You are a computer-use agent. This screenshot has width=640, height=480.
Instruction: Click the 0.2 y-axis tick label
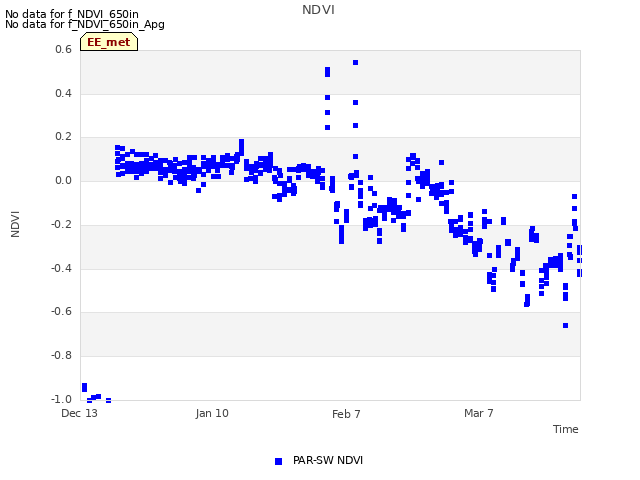[63, 137]
